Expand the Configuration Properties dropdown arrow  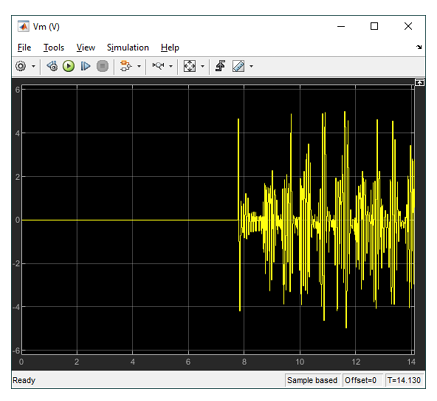[x=33, y=66]
